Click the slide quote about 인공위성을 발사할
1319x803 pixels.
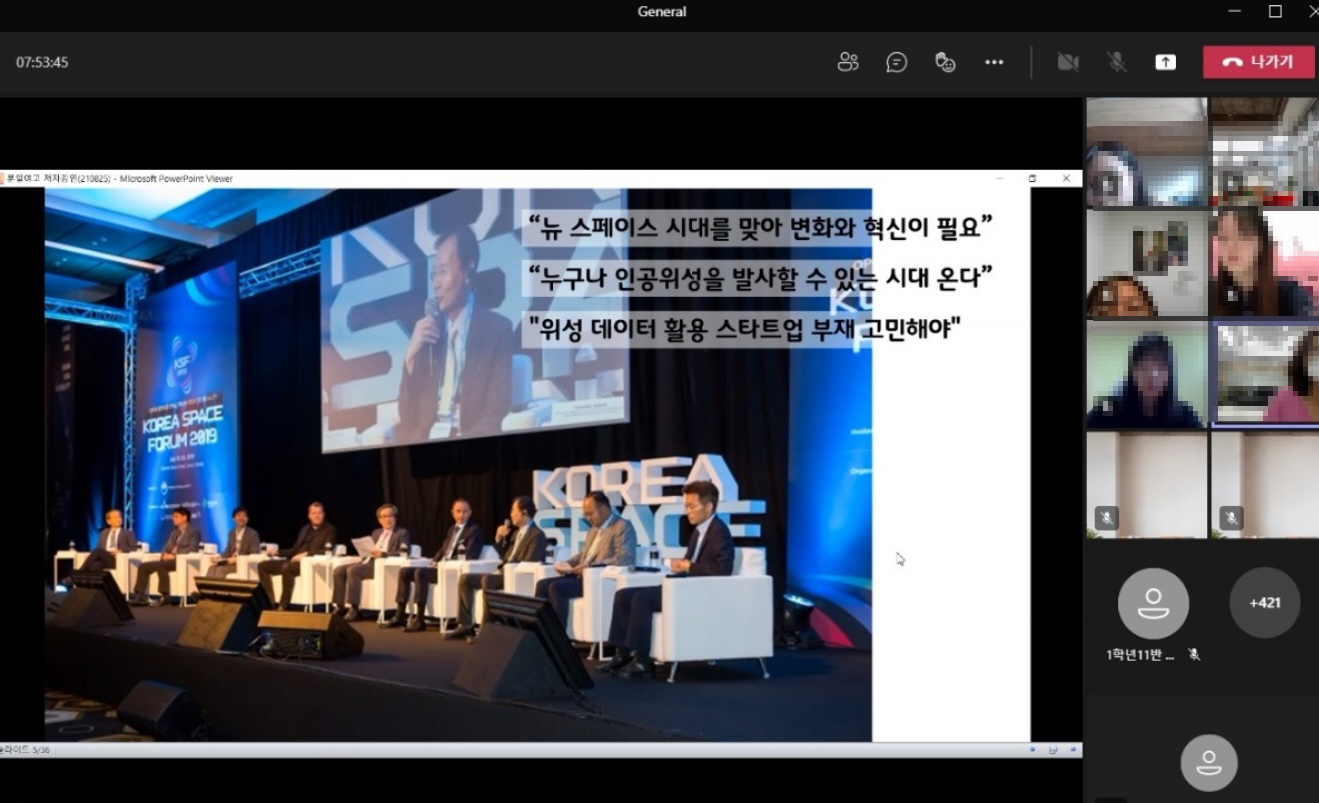(x=758, y=278)
